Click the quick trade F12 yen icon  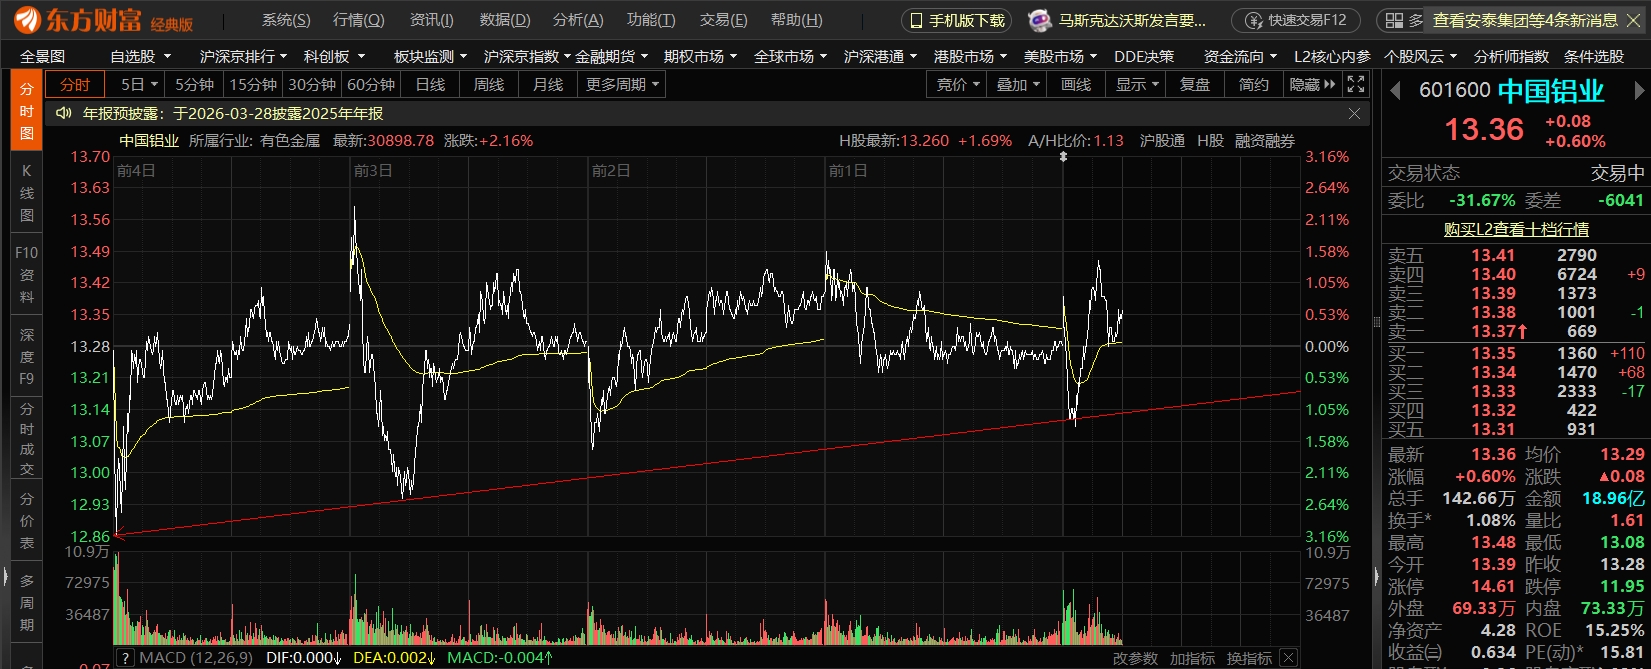[1254, 21]
